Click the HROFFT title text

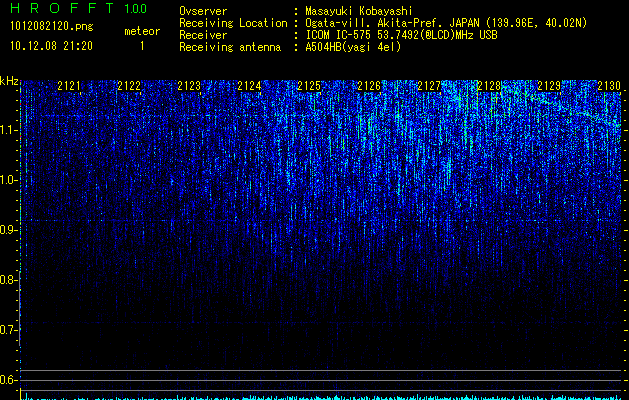click(x=62, y=8)
